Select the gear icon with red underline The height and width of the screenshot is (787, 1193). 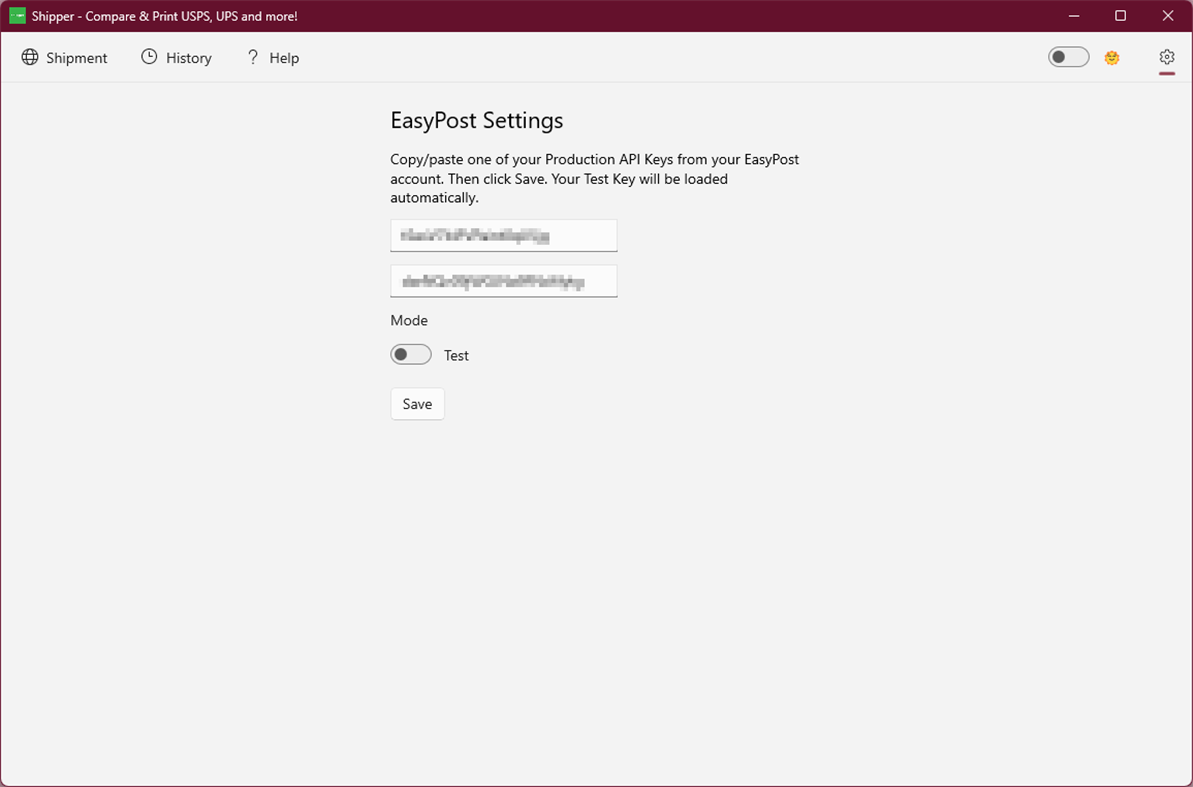tap(1166, 57)
